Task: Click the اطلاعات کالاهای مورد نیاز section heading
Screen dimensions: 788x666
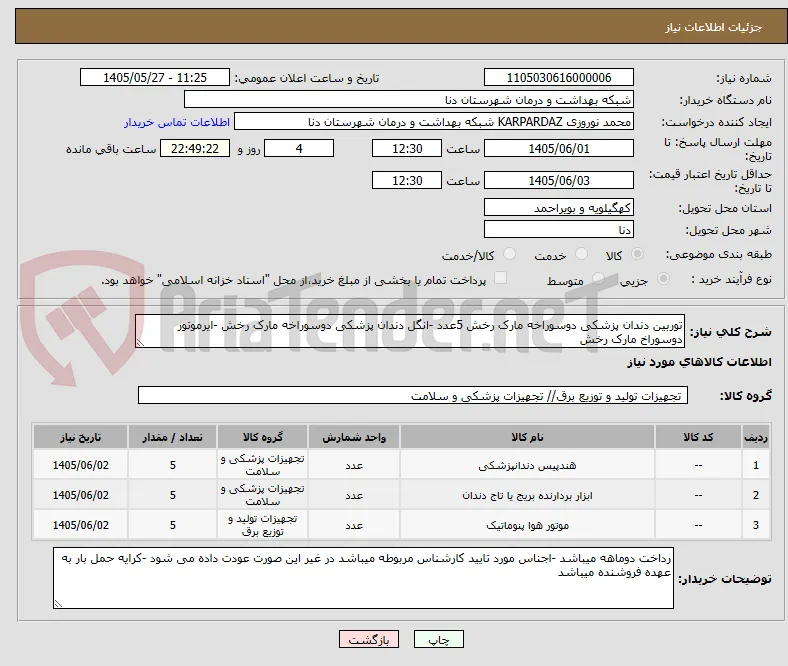Action: 699,362
